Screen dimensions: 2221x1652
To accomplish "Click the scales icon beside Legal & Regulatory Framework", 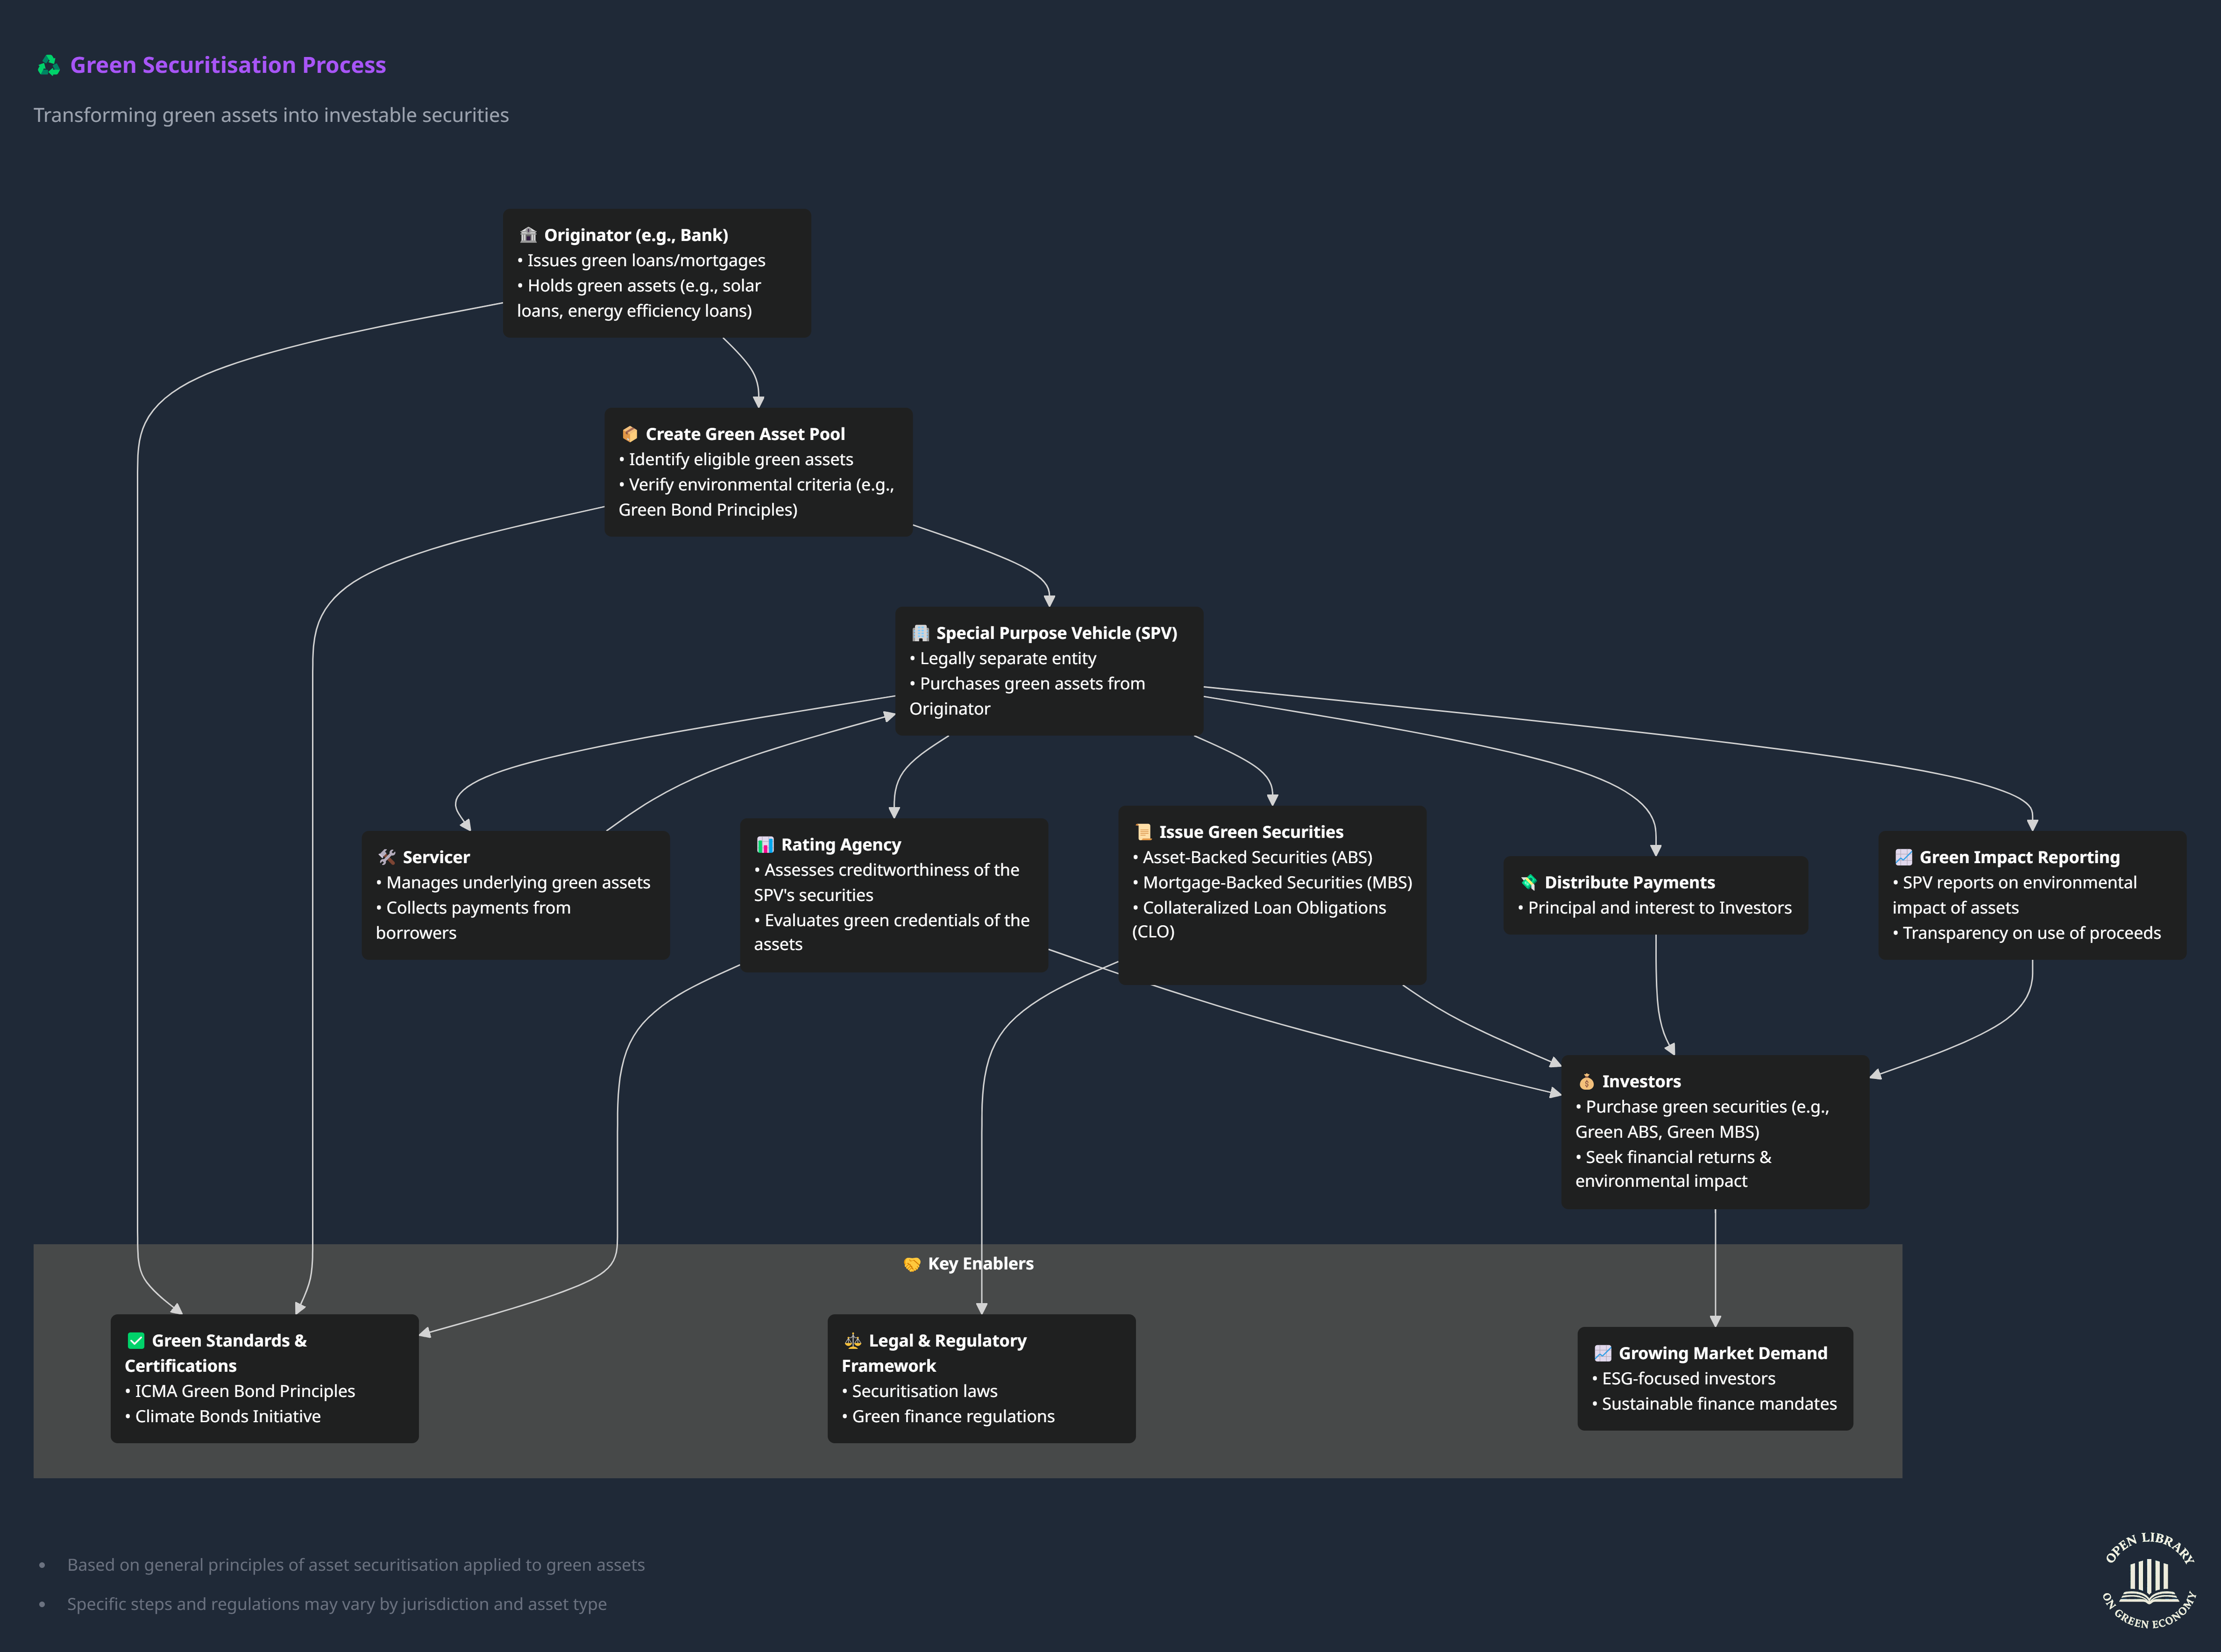I will click(853, 1341).
